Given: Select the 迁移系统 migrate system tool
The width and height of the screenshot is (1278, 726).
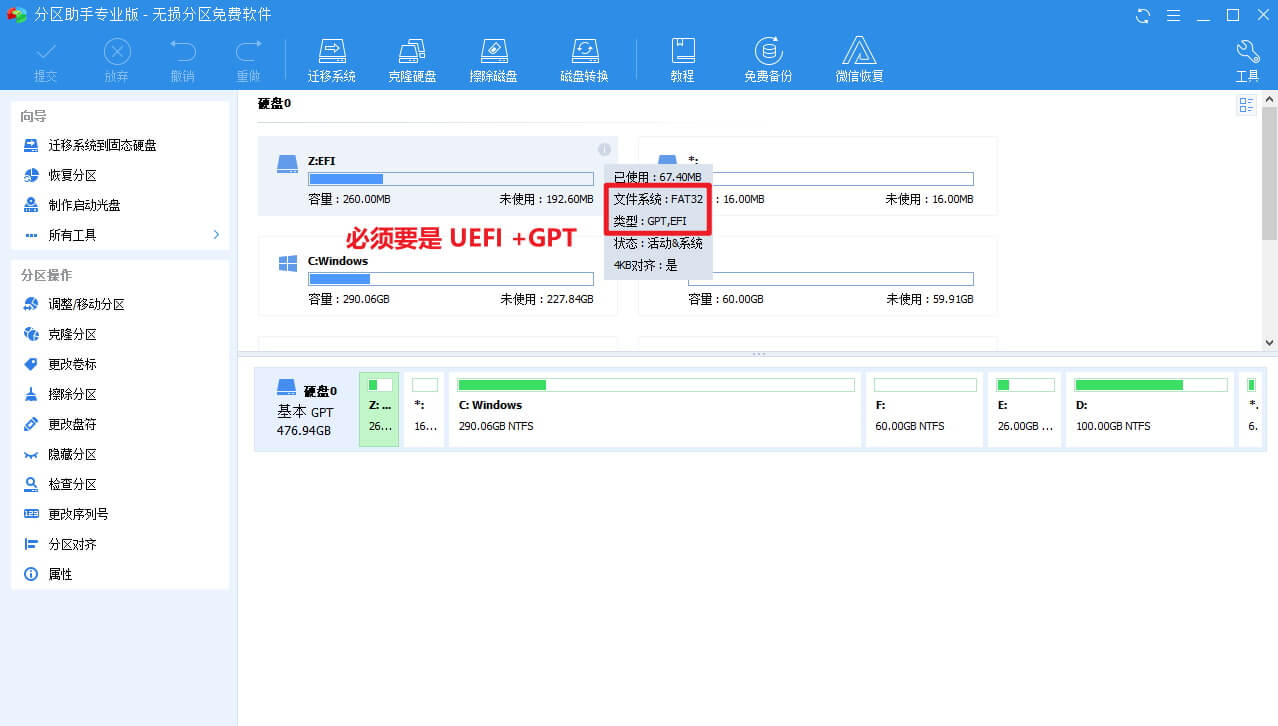Looking at the screenshot, I should tap(331, 58).
